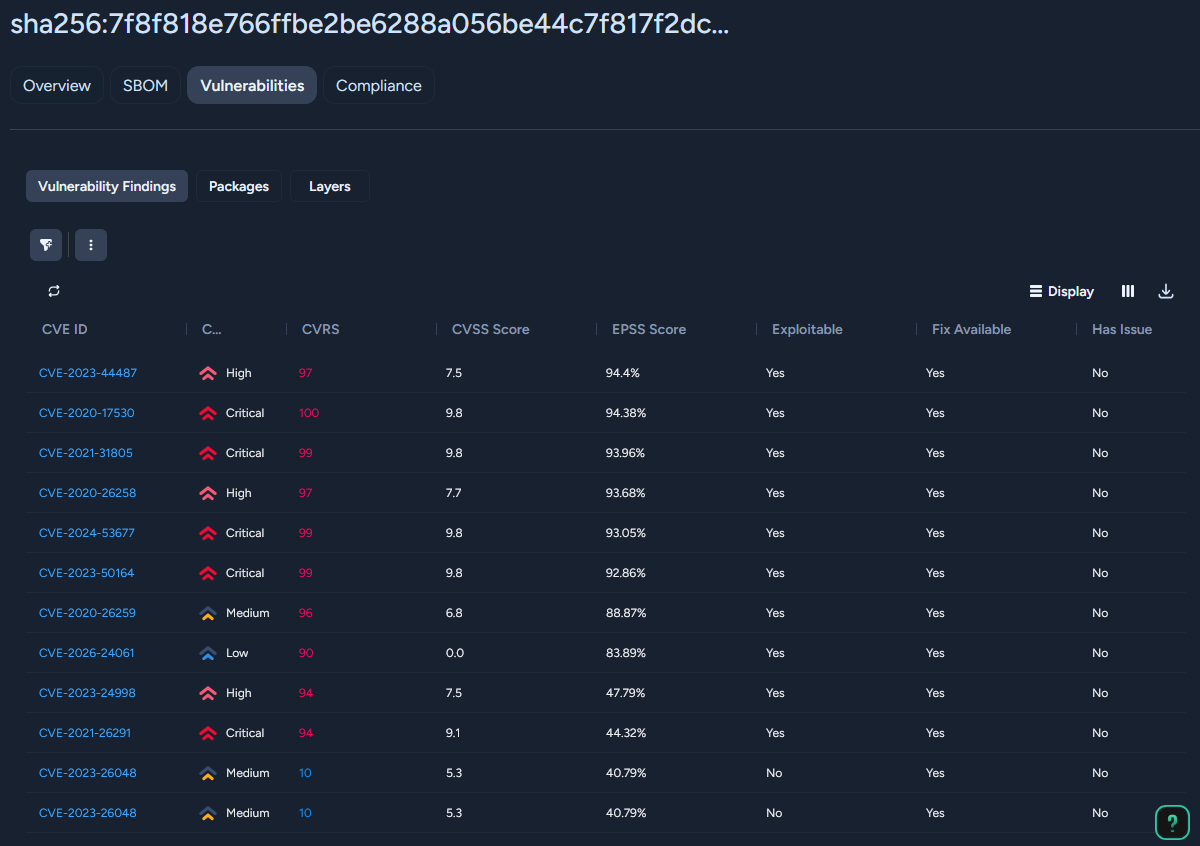Open CVE-2020-17530 link
This screenshot has height=846, width=1200.
click(87, 413)
